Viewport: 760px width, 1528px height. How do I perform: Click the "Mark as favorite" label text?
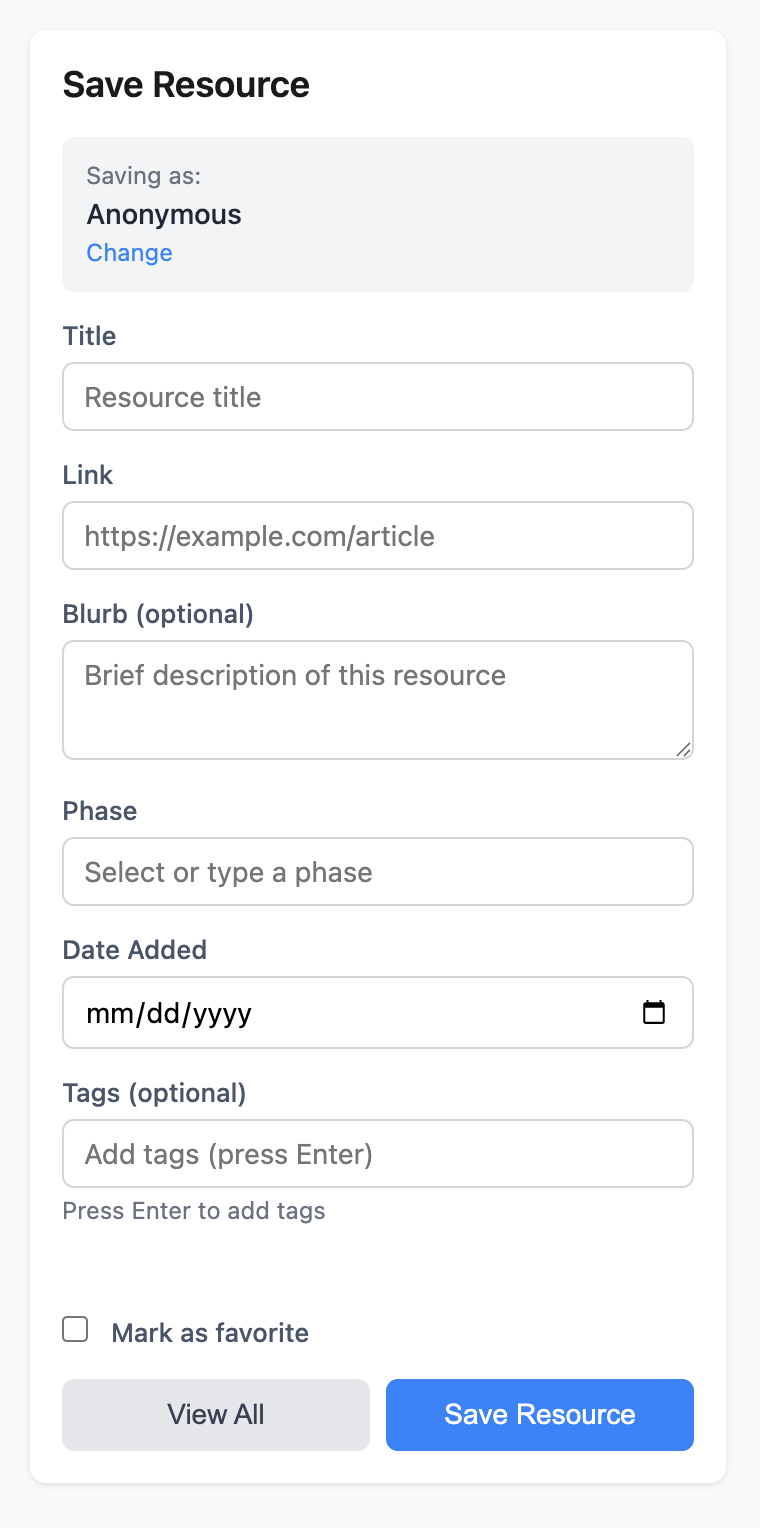coord(210,1332)
